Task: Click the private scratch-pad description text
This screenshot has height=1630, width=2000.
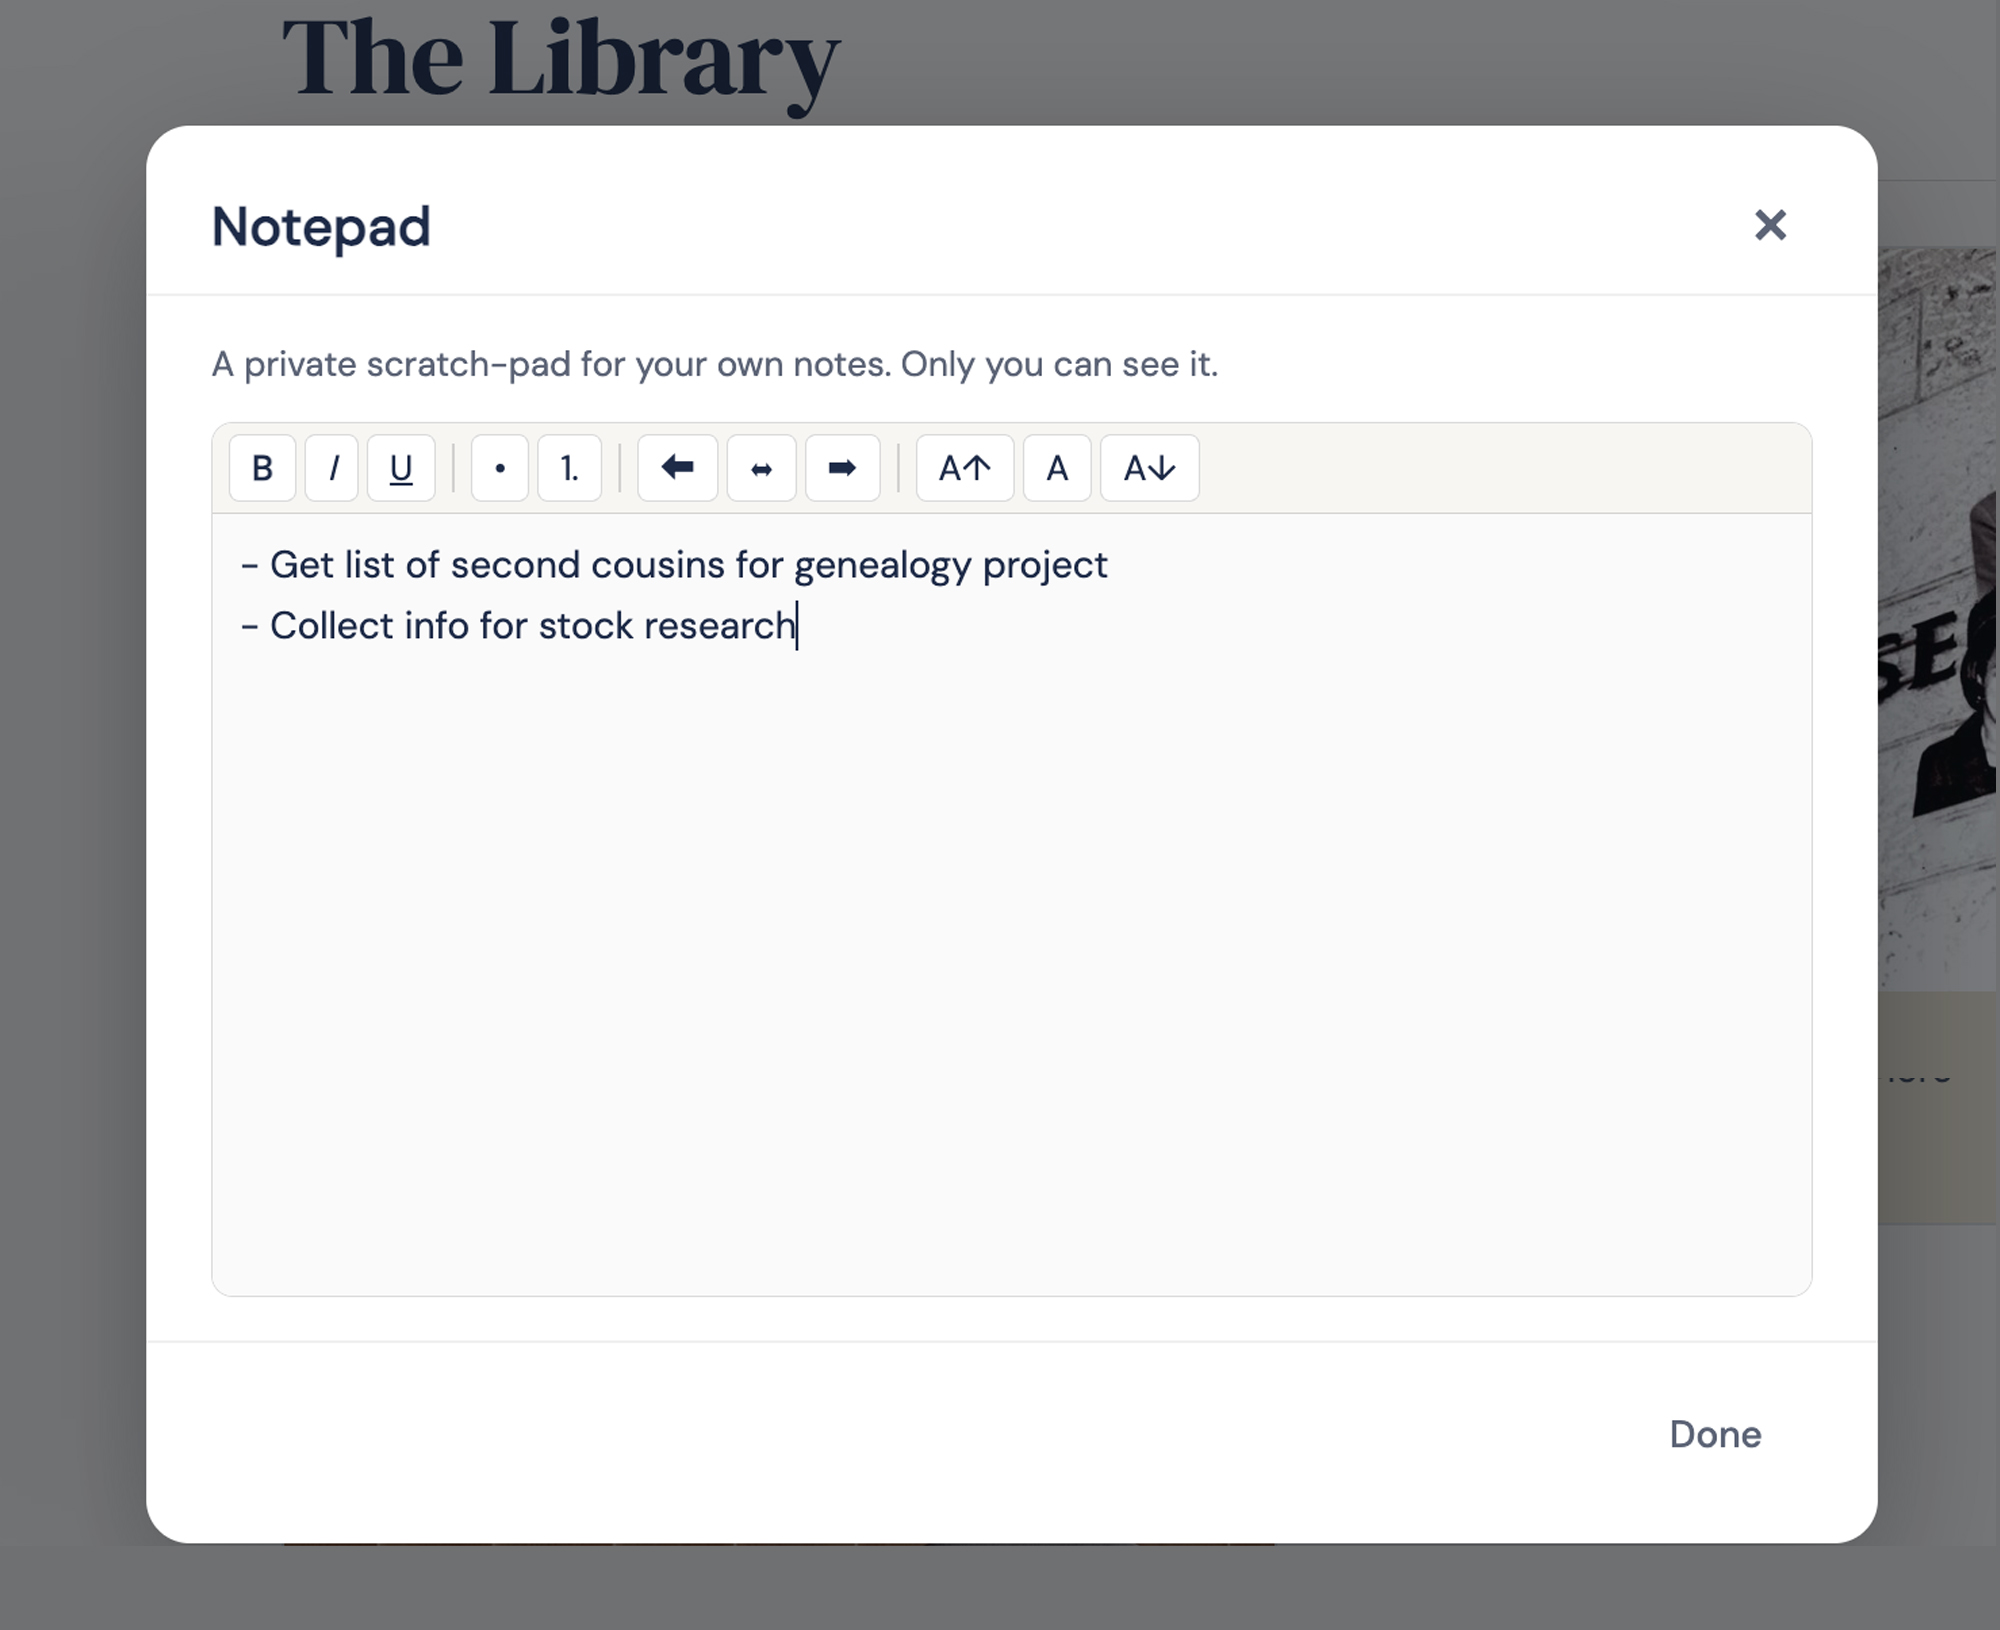Action: point(715,364)
